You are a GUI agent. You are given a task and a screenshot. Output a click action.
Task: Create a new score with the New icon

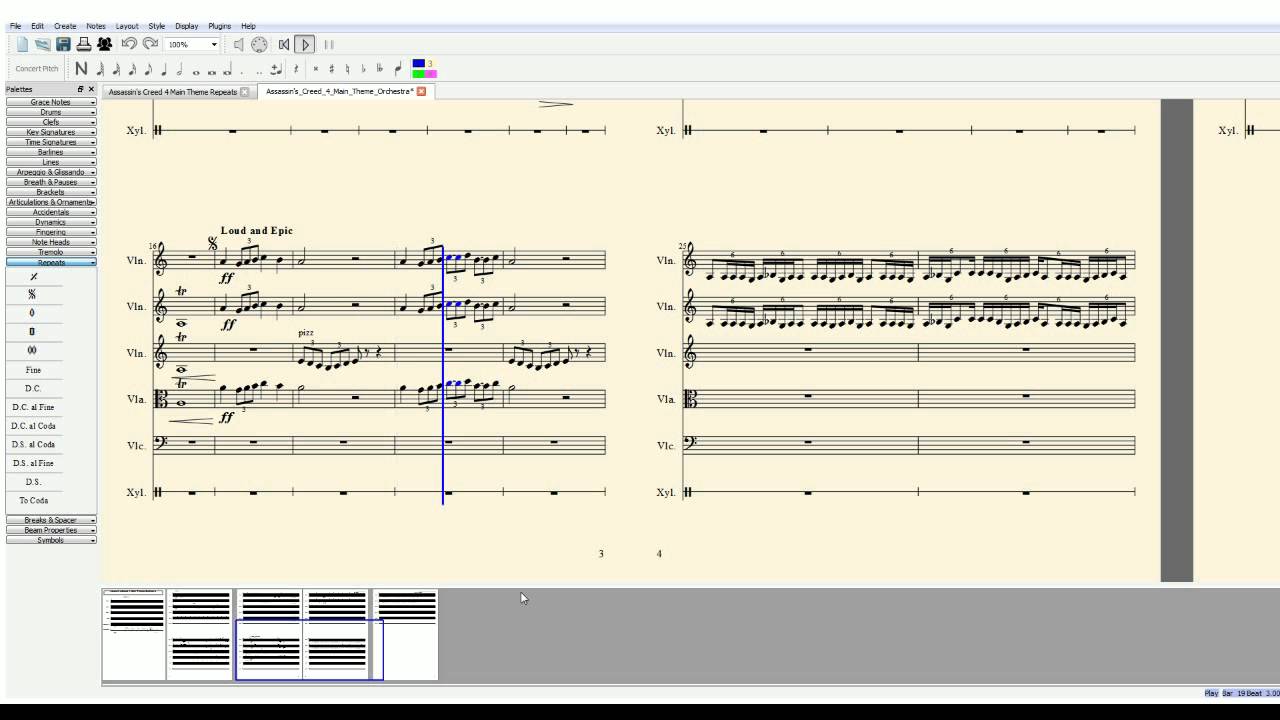(22, 44)
